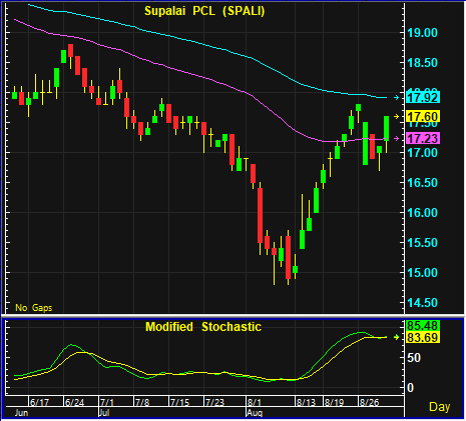Click the 15.50 price axis label

tap(422, 243)
